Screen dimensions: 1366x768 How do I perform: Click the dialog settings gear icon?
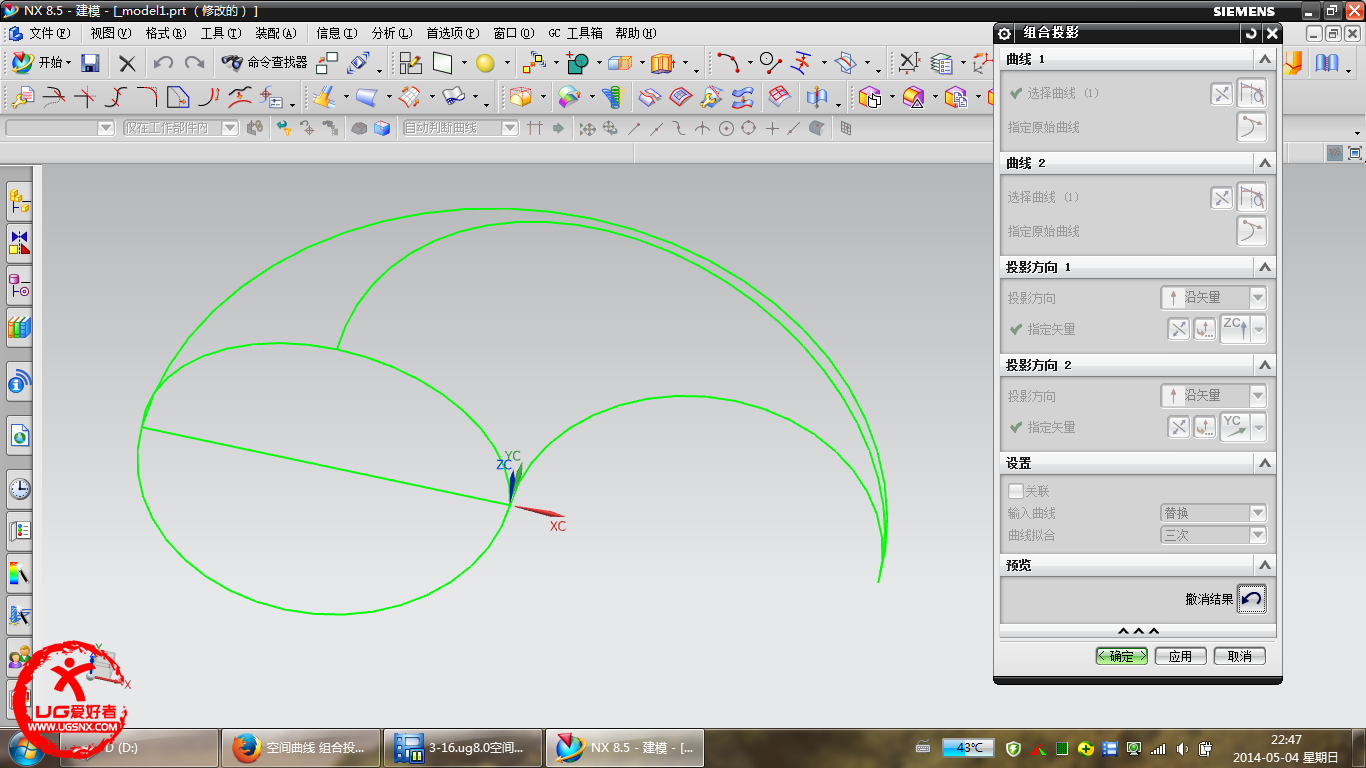pos(1005,33)
